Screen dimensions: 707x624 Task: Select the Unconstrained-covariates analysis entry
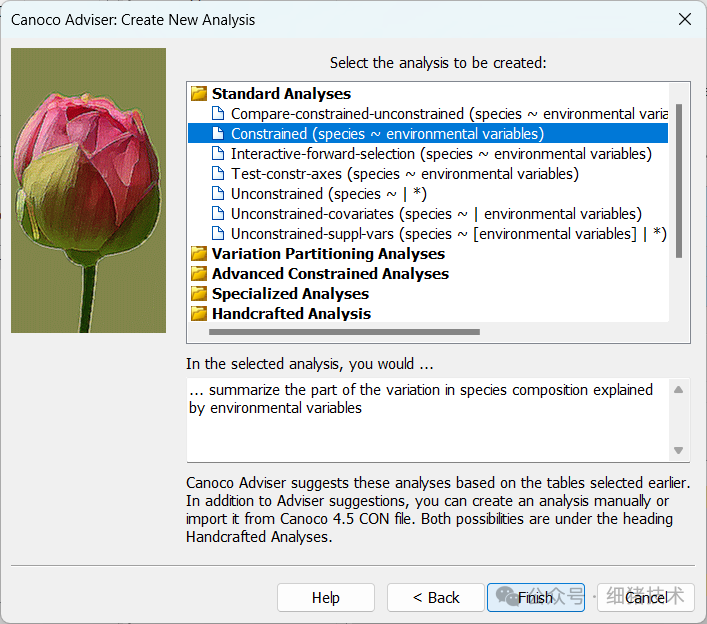tap(436, 214)
